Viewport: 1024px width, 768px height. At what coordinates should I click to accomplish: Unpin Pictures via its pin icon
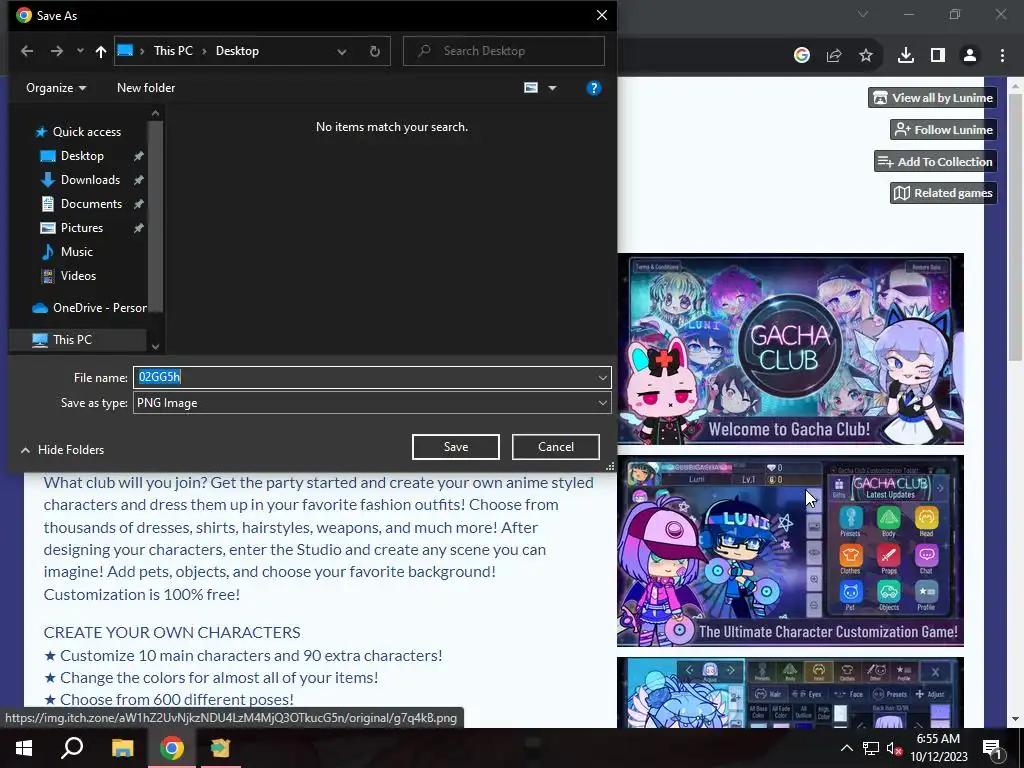coord(138,228)
